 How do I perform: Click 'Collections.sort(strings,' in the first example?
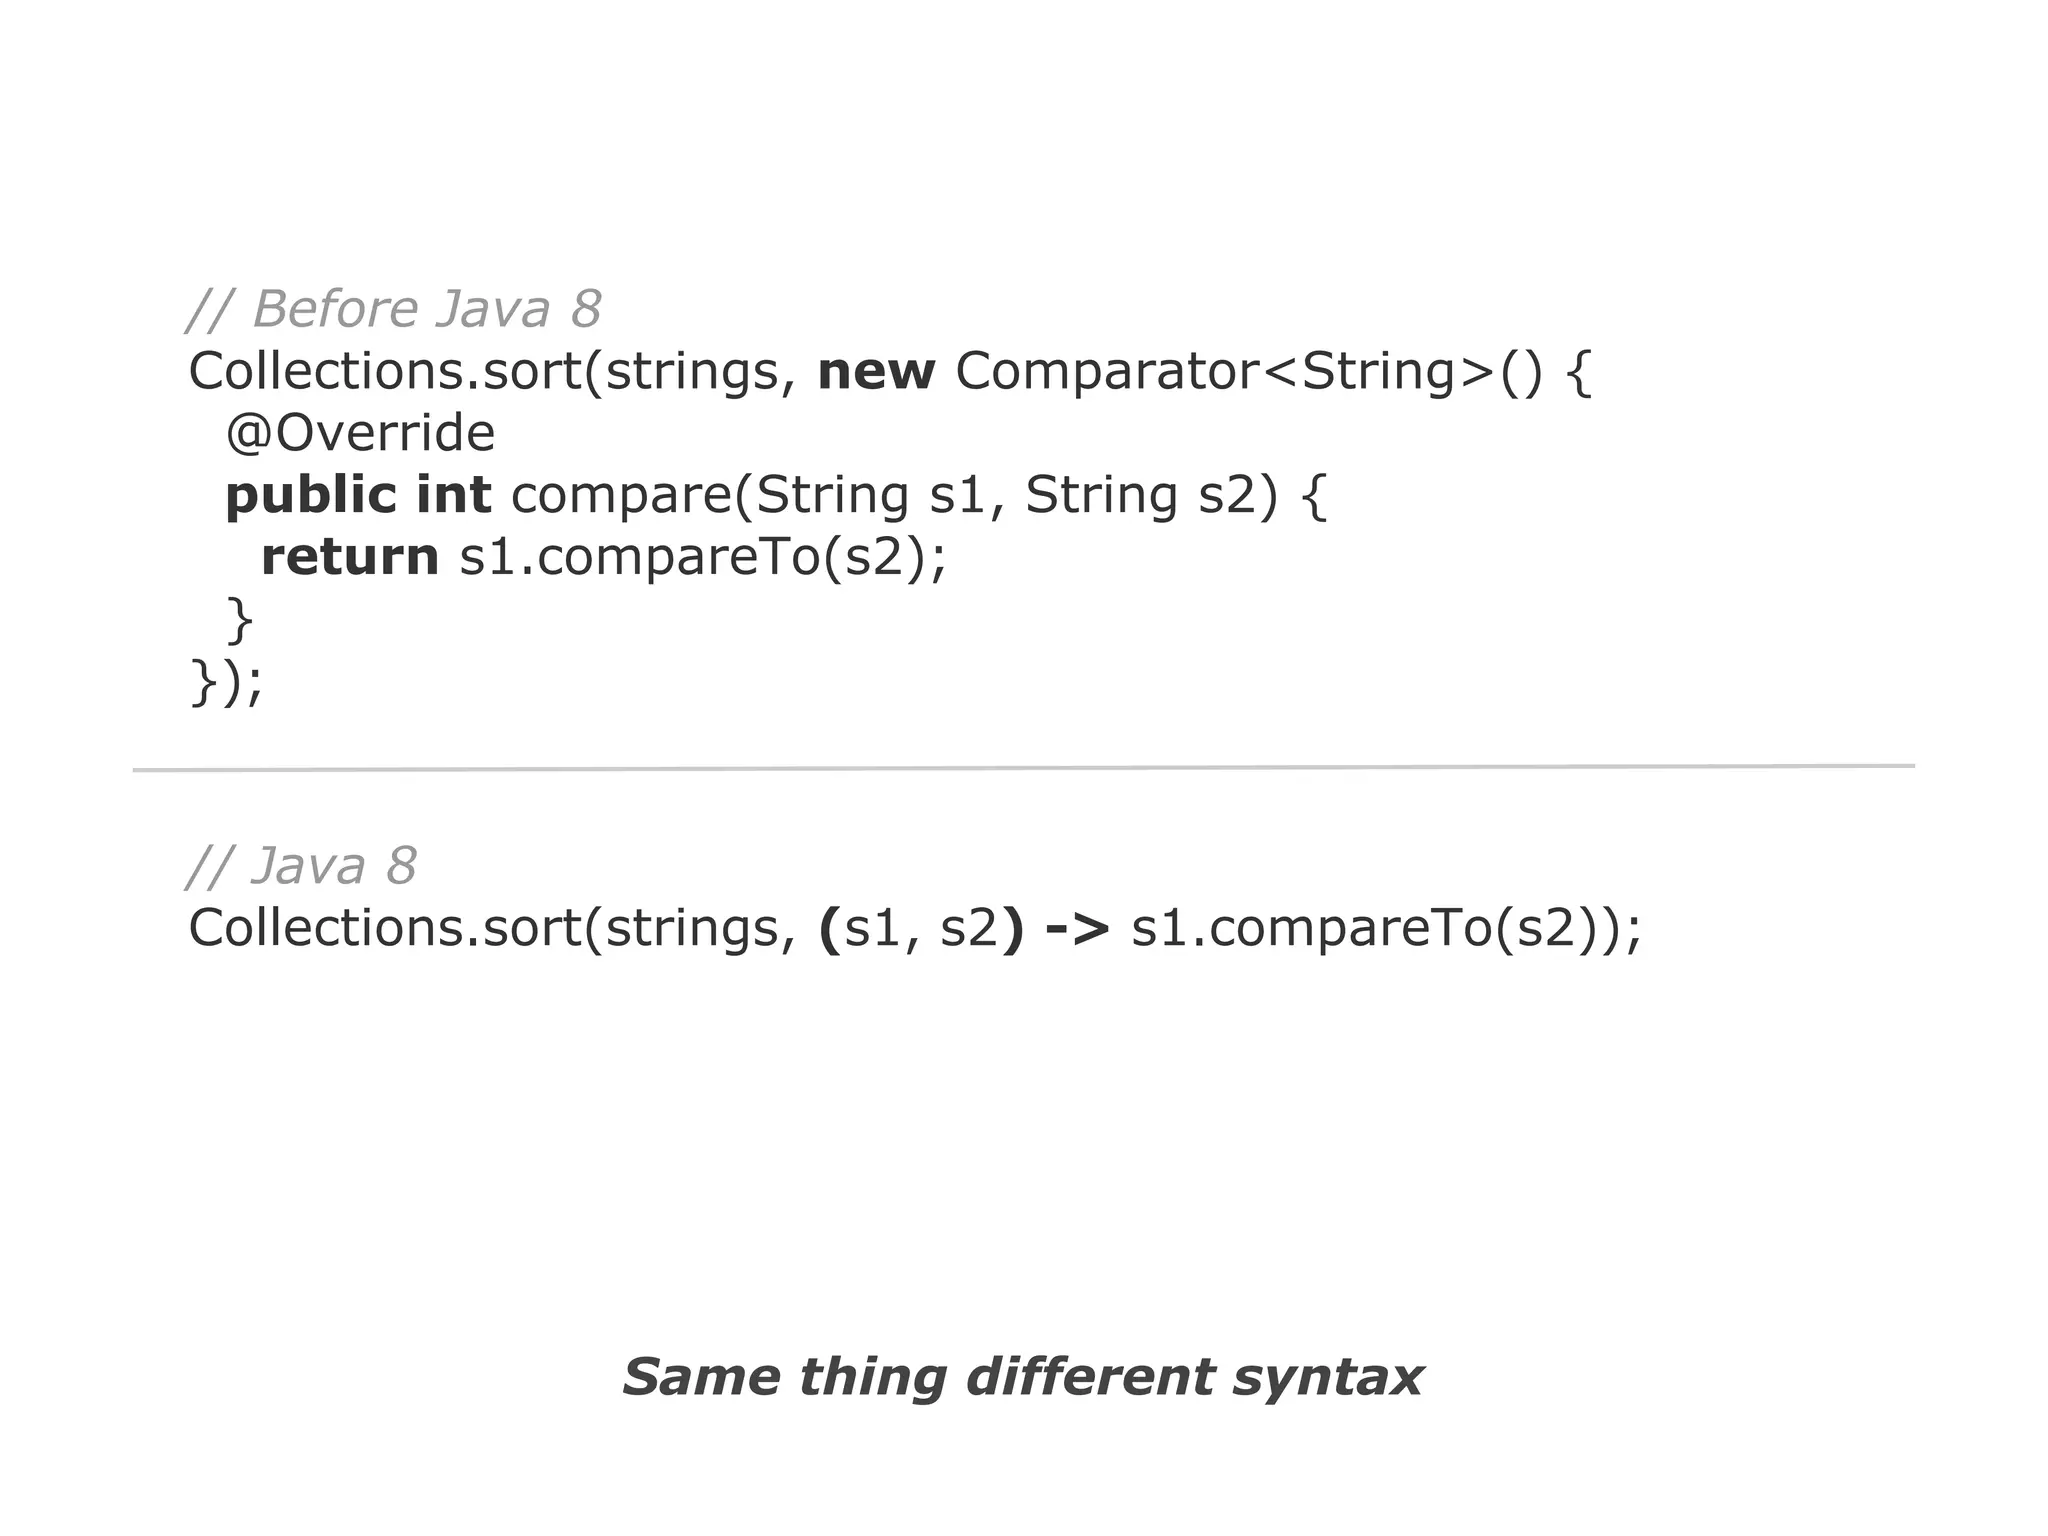pos(493,371)
